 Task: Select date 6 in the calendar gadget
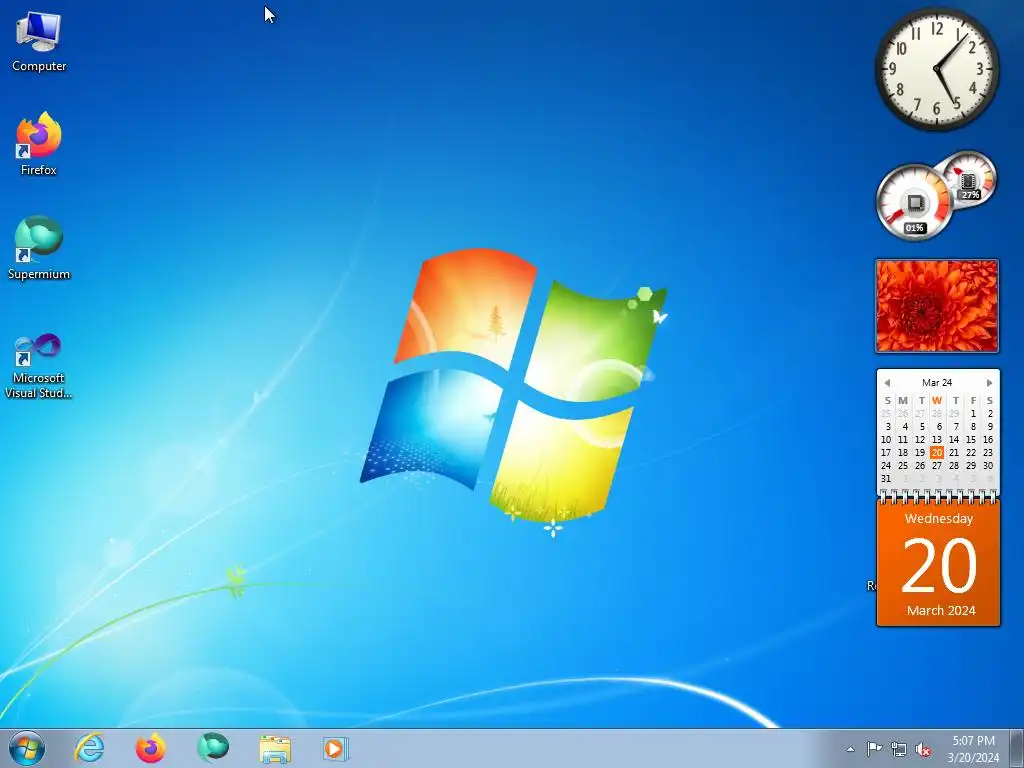pyautogui.click(x=939, y=426)
